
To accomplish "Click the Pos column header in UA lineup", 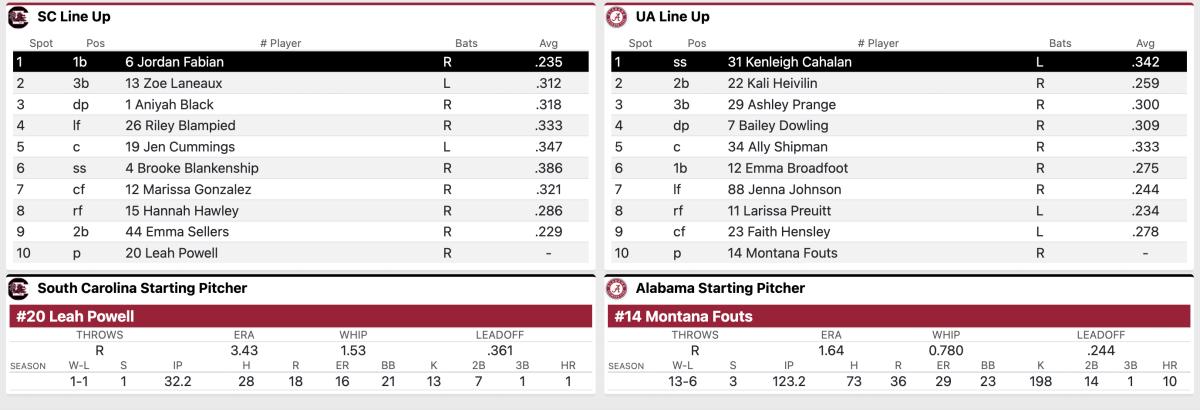I will [x=697, y=43].
